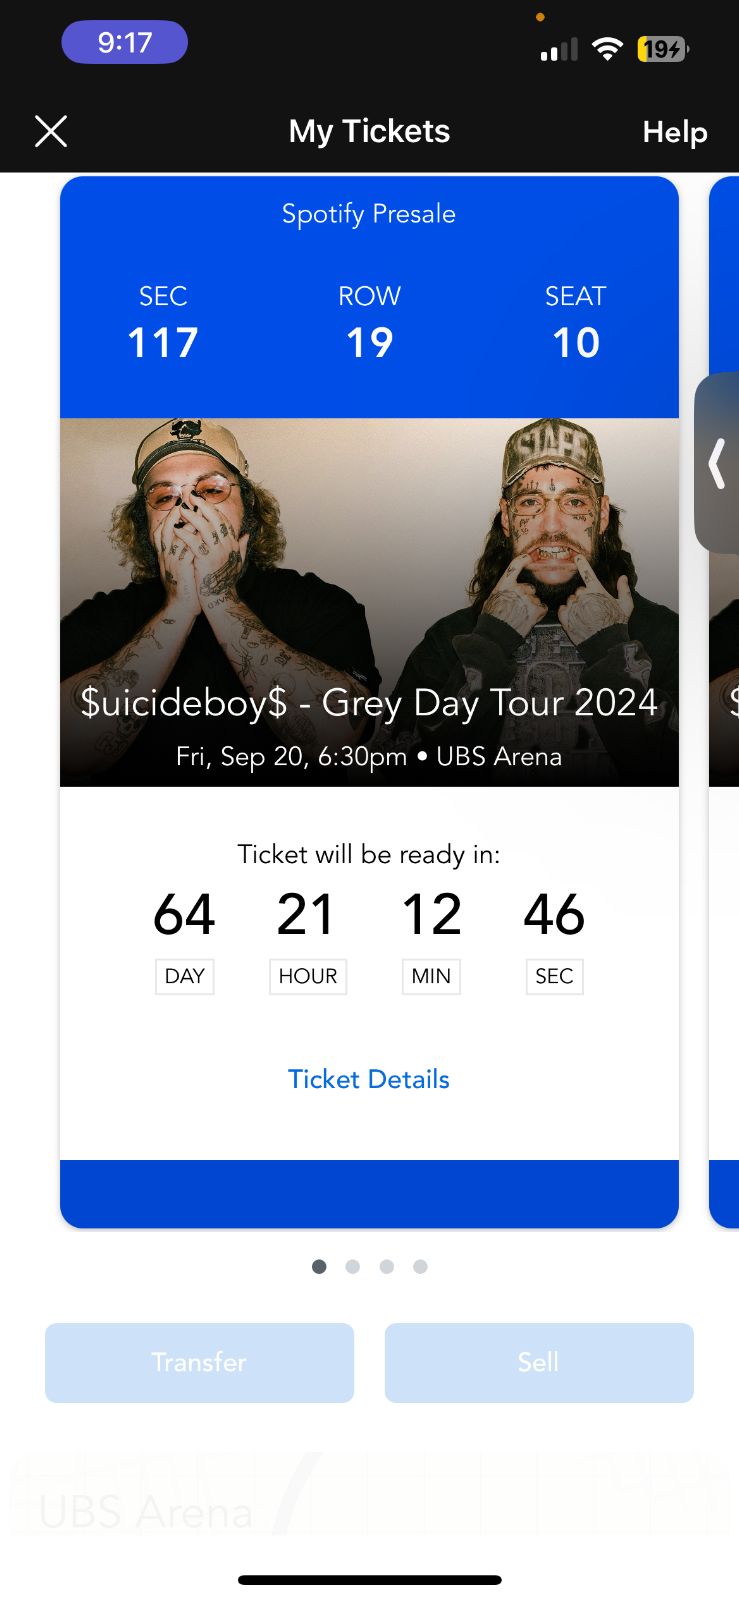Select the first pagination dot
Screen dimensions: 739x1600
(318, 1266)
